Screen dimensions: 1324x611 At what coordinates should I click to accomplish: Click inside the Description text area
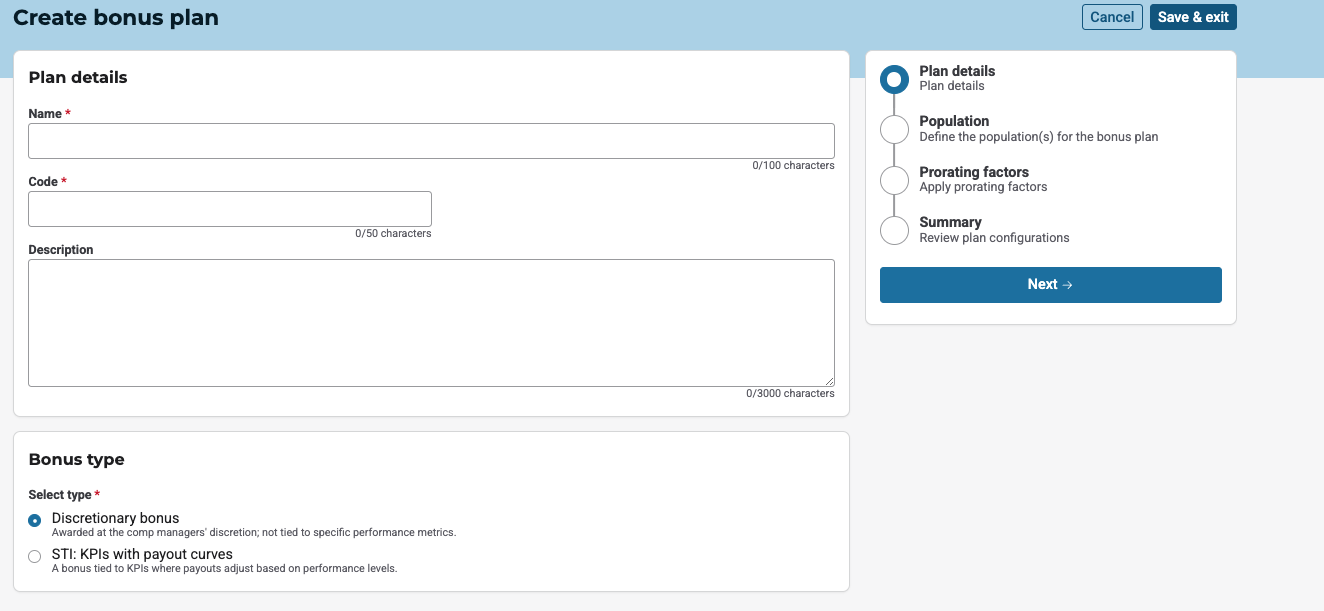pyautogui.click(x=431, y=322)
